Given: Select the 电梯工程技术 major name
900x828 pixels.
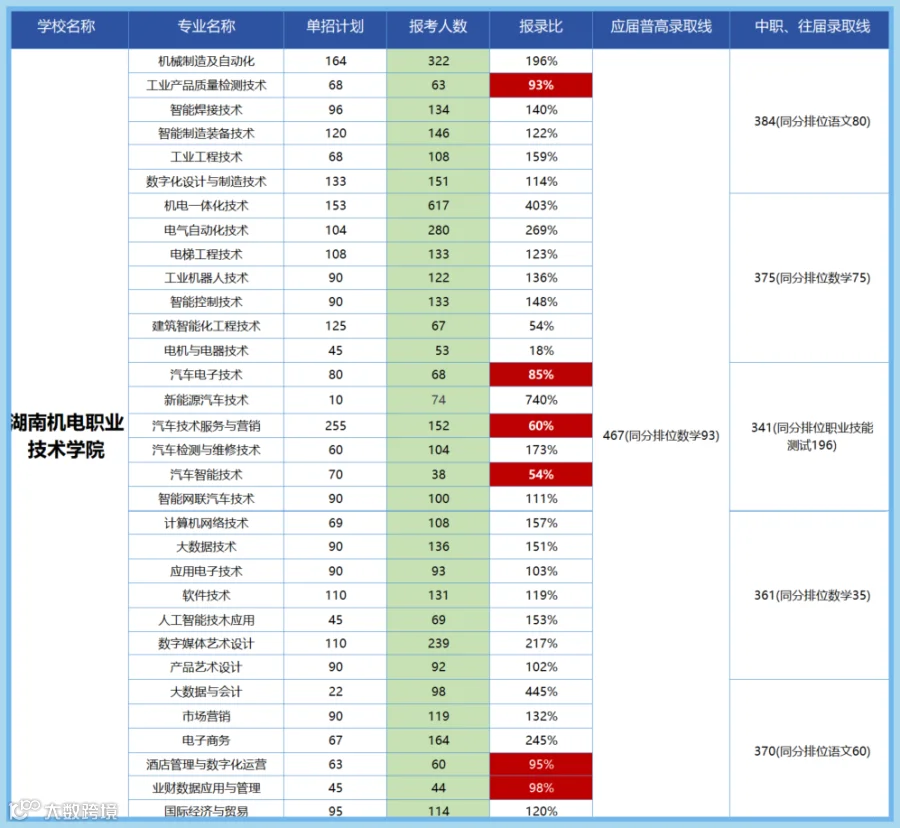Looking at the screenshot, I should point(206,254).
